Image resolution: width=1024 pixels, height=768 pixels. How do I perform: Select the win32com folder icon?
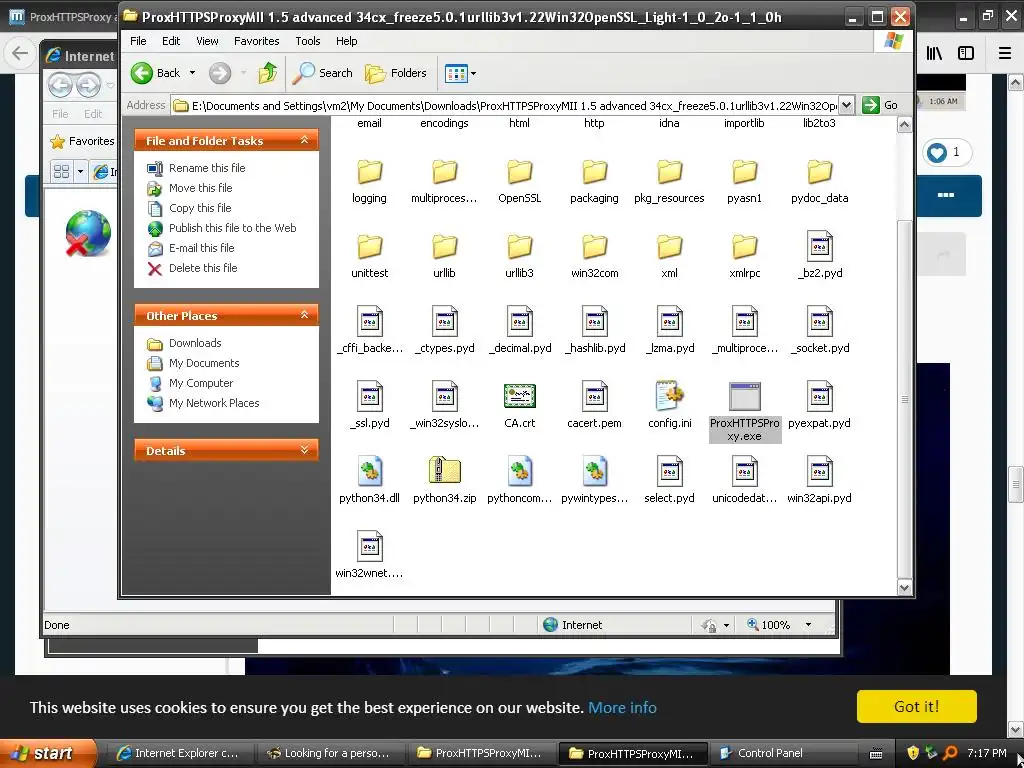click(594, 247)
